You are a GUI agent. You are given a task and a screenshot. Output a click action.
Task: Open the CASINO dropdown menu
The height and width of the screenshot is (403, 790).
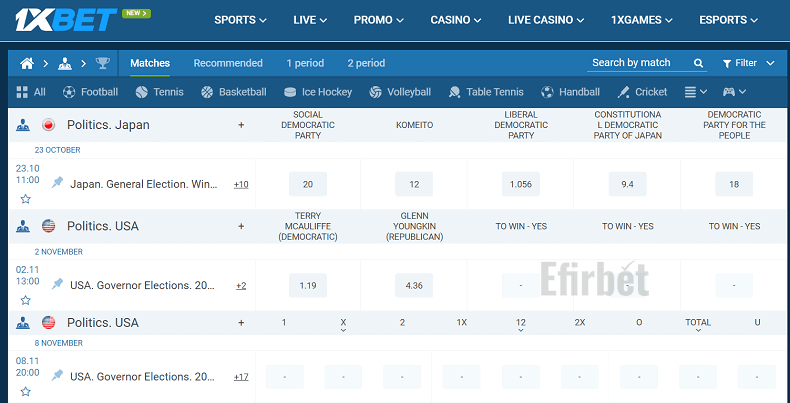point(455,20)
